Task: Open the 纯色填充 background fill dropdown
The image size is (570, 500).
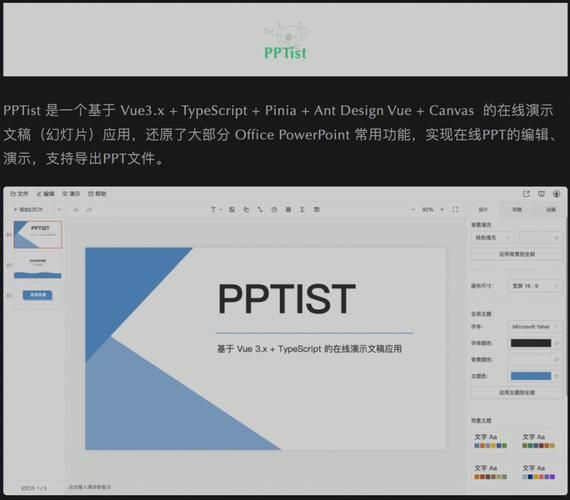Action: coord(493,237)
